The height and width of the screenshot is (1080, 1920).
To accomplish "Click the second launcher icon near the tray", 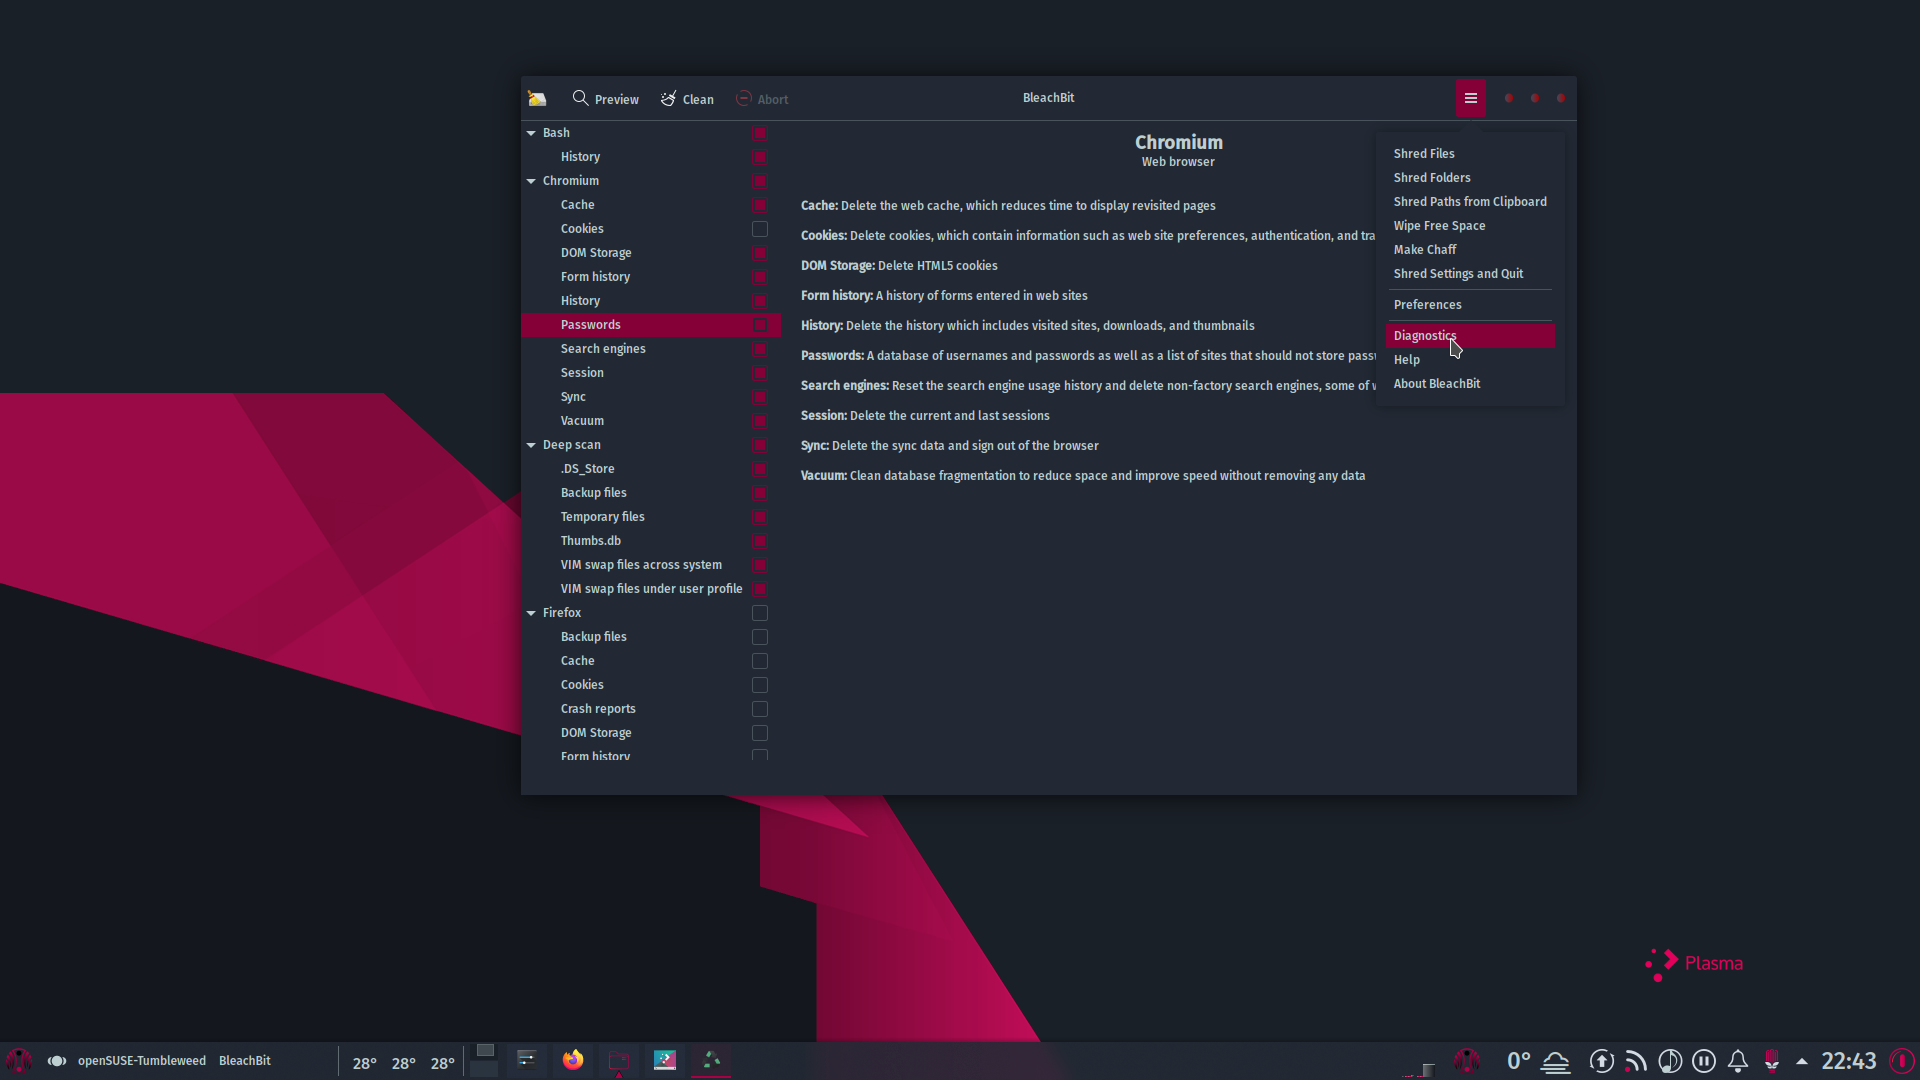I will tap(1467, 1061).
